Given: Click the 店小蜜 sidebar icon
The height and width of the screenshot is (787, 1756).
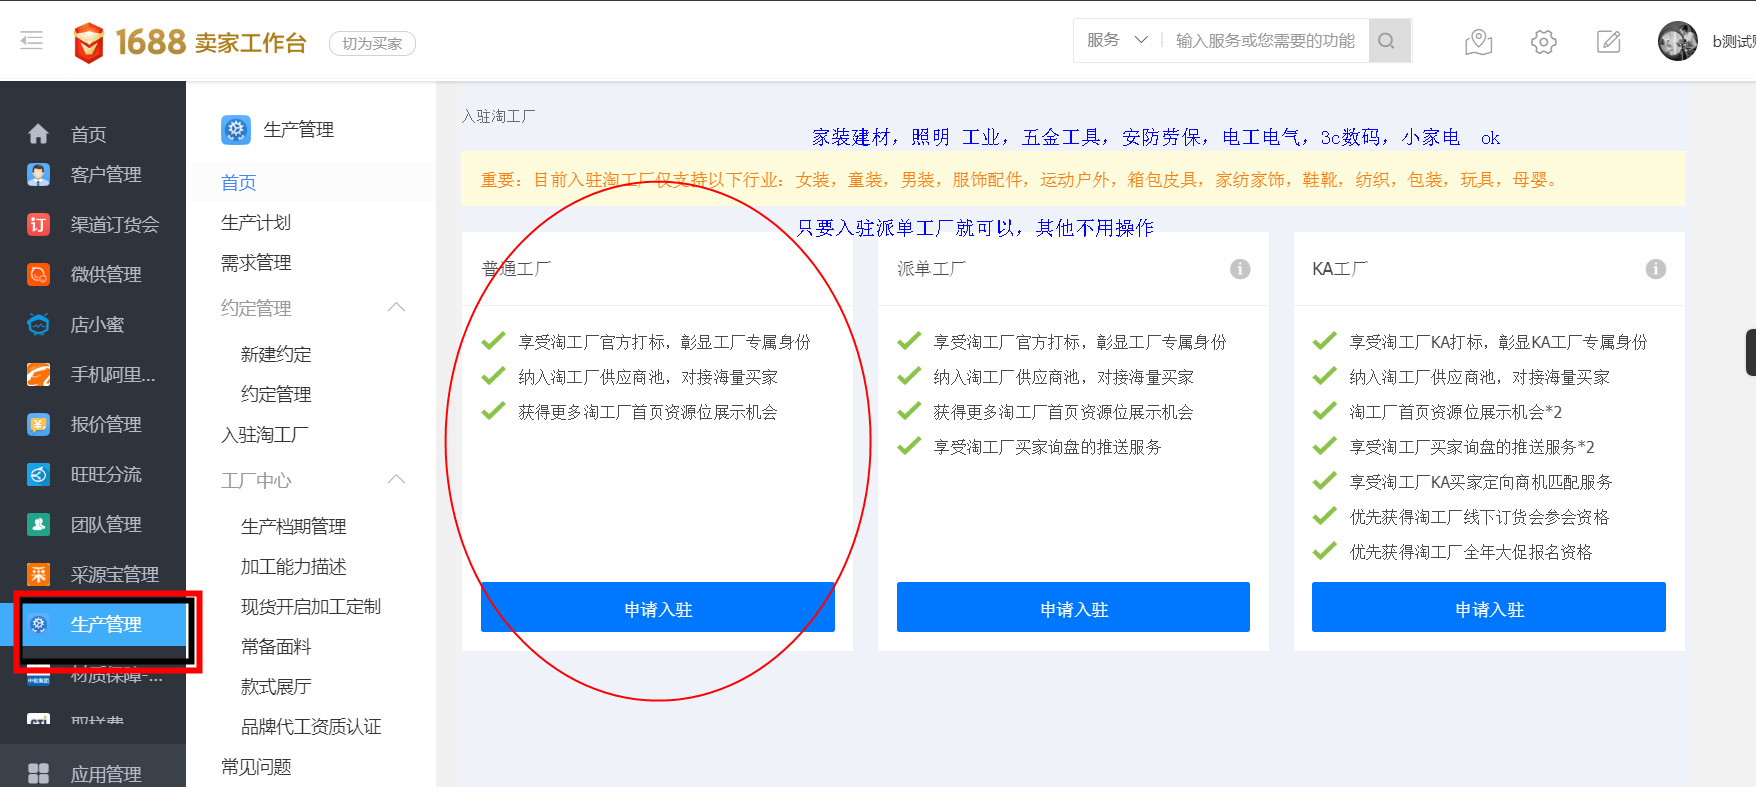Looking at the screenshot, I should [38, 324].
